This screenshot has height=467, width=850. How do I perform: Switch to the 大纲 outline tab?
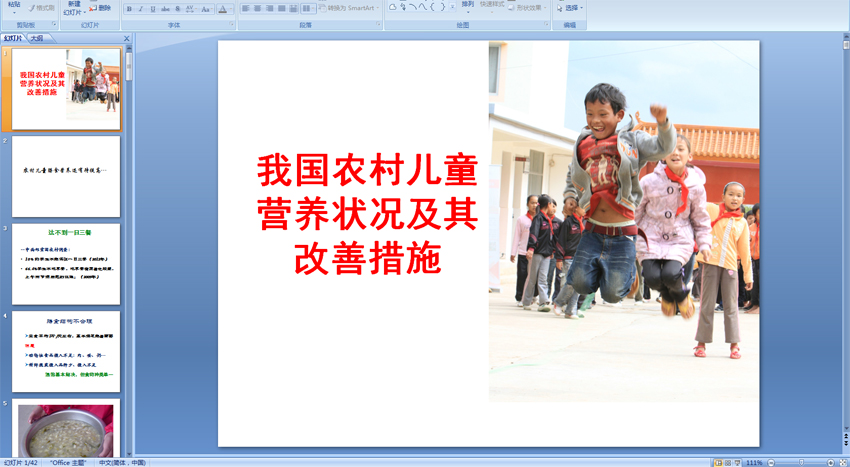click(x=37, y=39)
